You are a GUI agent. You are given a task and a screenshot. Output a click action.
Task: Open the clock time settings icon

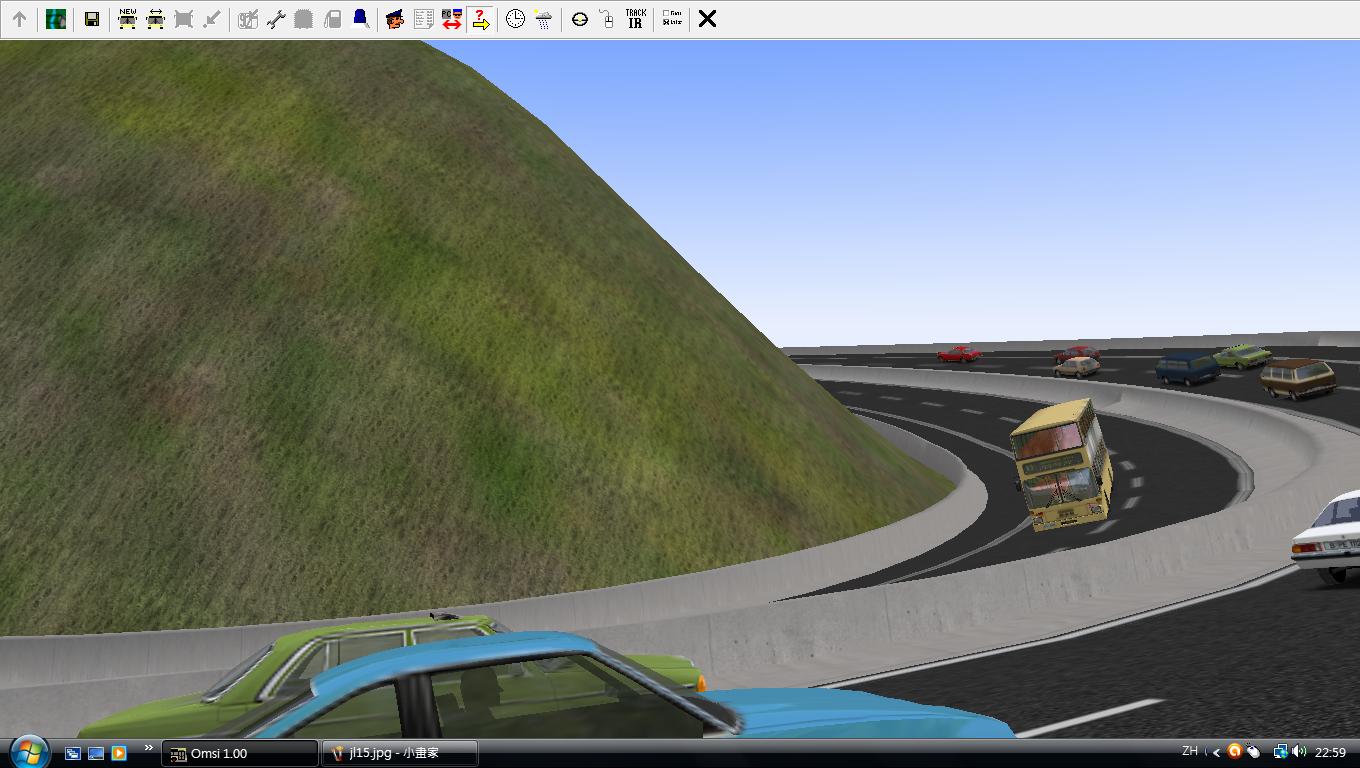[x=515, y=19]
